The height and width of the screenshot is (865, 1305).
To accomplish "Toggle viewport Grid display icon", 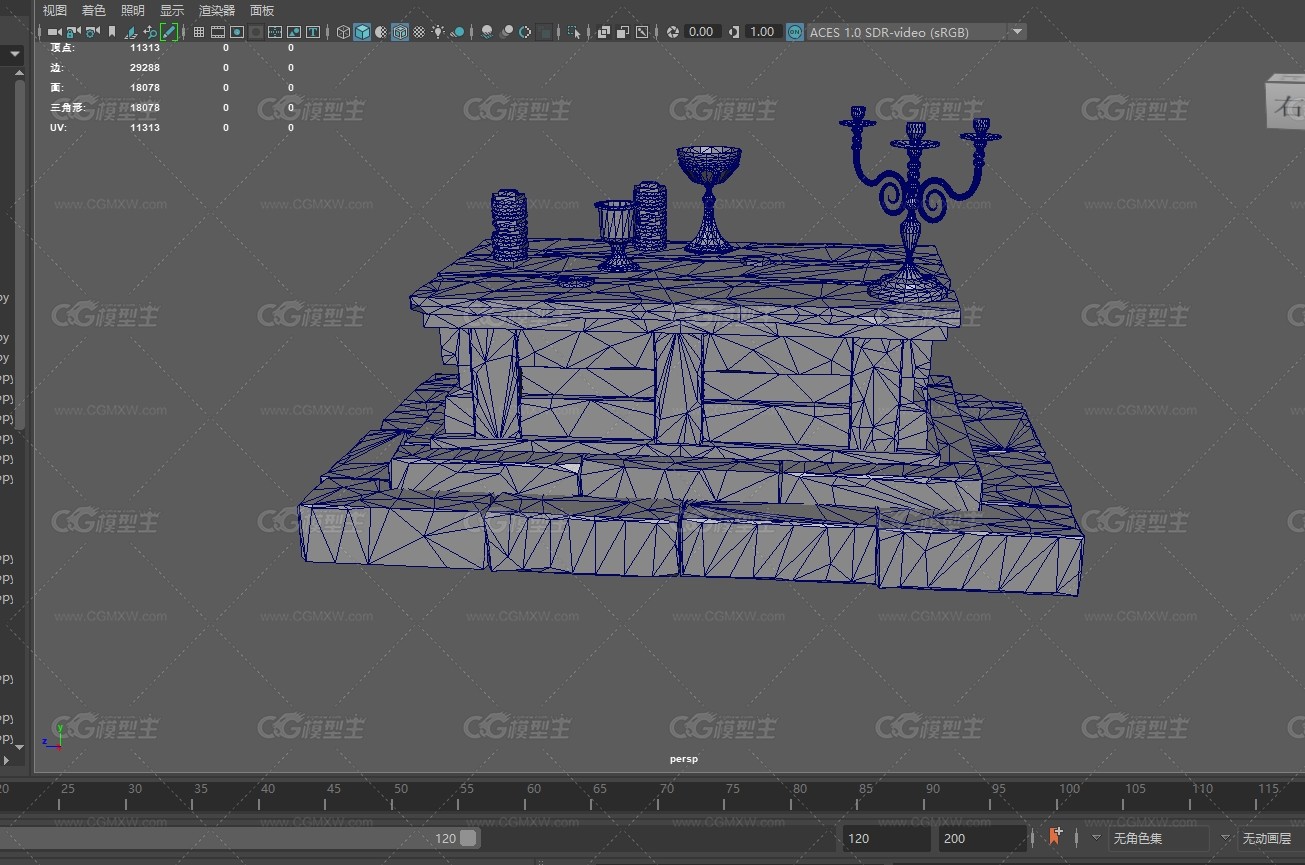I will [198, 32].
